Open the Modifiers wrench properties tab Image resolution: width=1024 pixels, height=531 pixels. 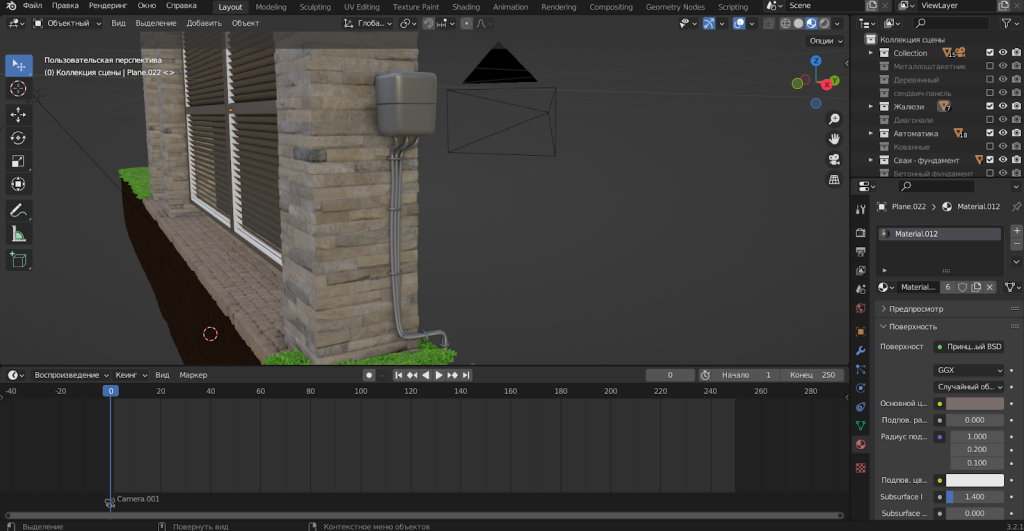click(x=861, y=351)
